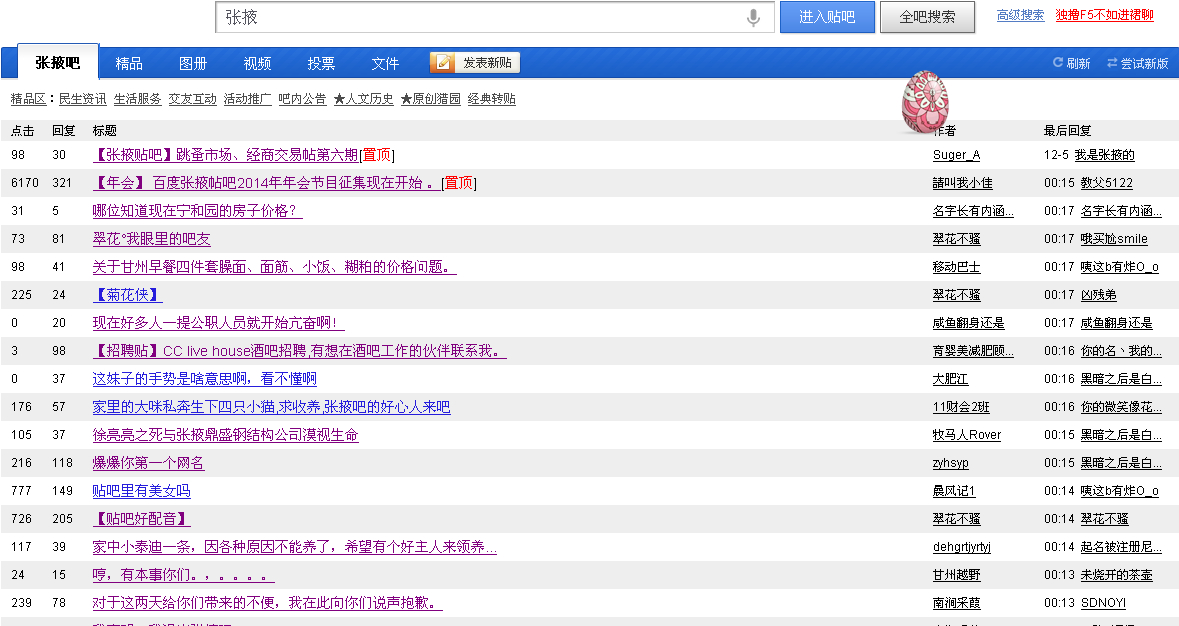The width and height of the screenshot is (1179, 626).
Task: Open the ★原创猎园 category link
Action: pyautogui.click(x=431, y=99)
